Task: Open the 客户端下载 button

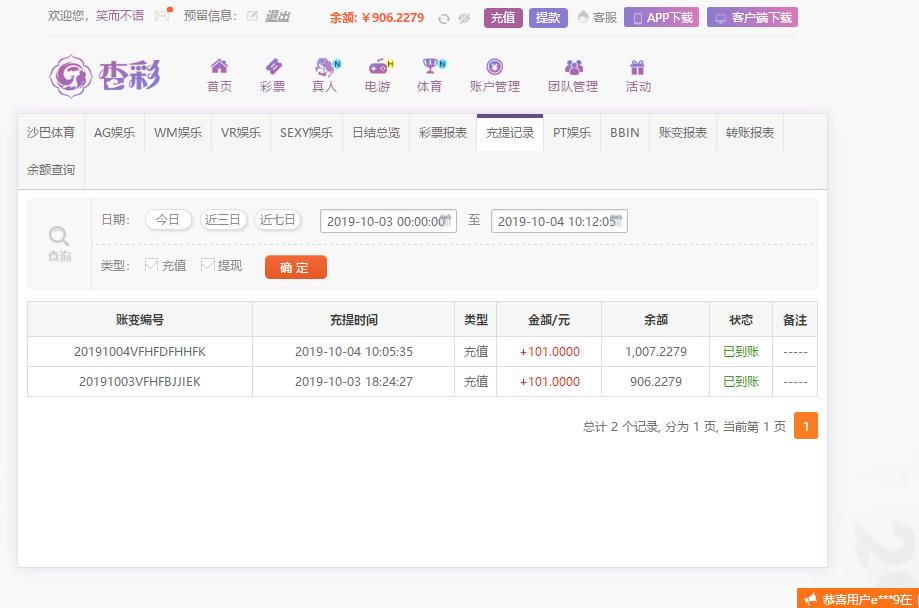Action: (x=752, y=18)
